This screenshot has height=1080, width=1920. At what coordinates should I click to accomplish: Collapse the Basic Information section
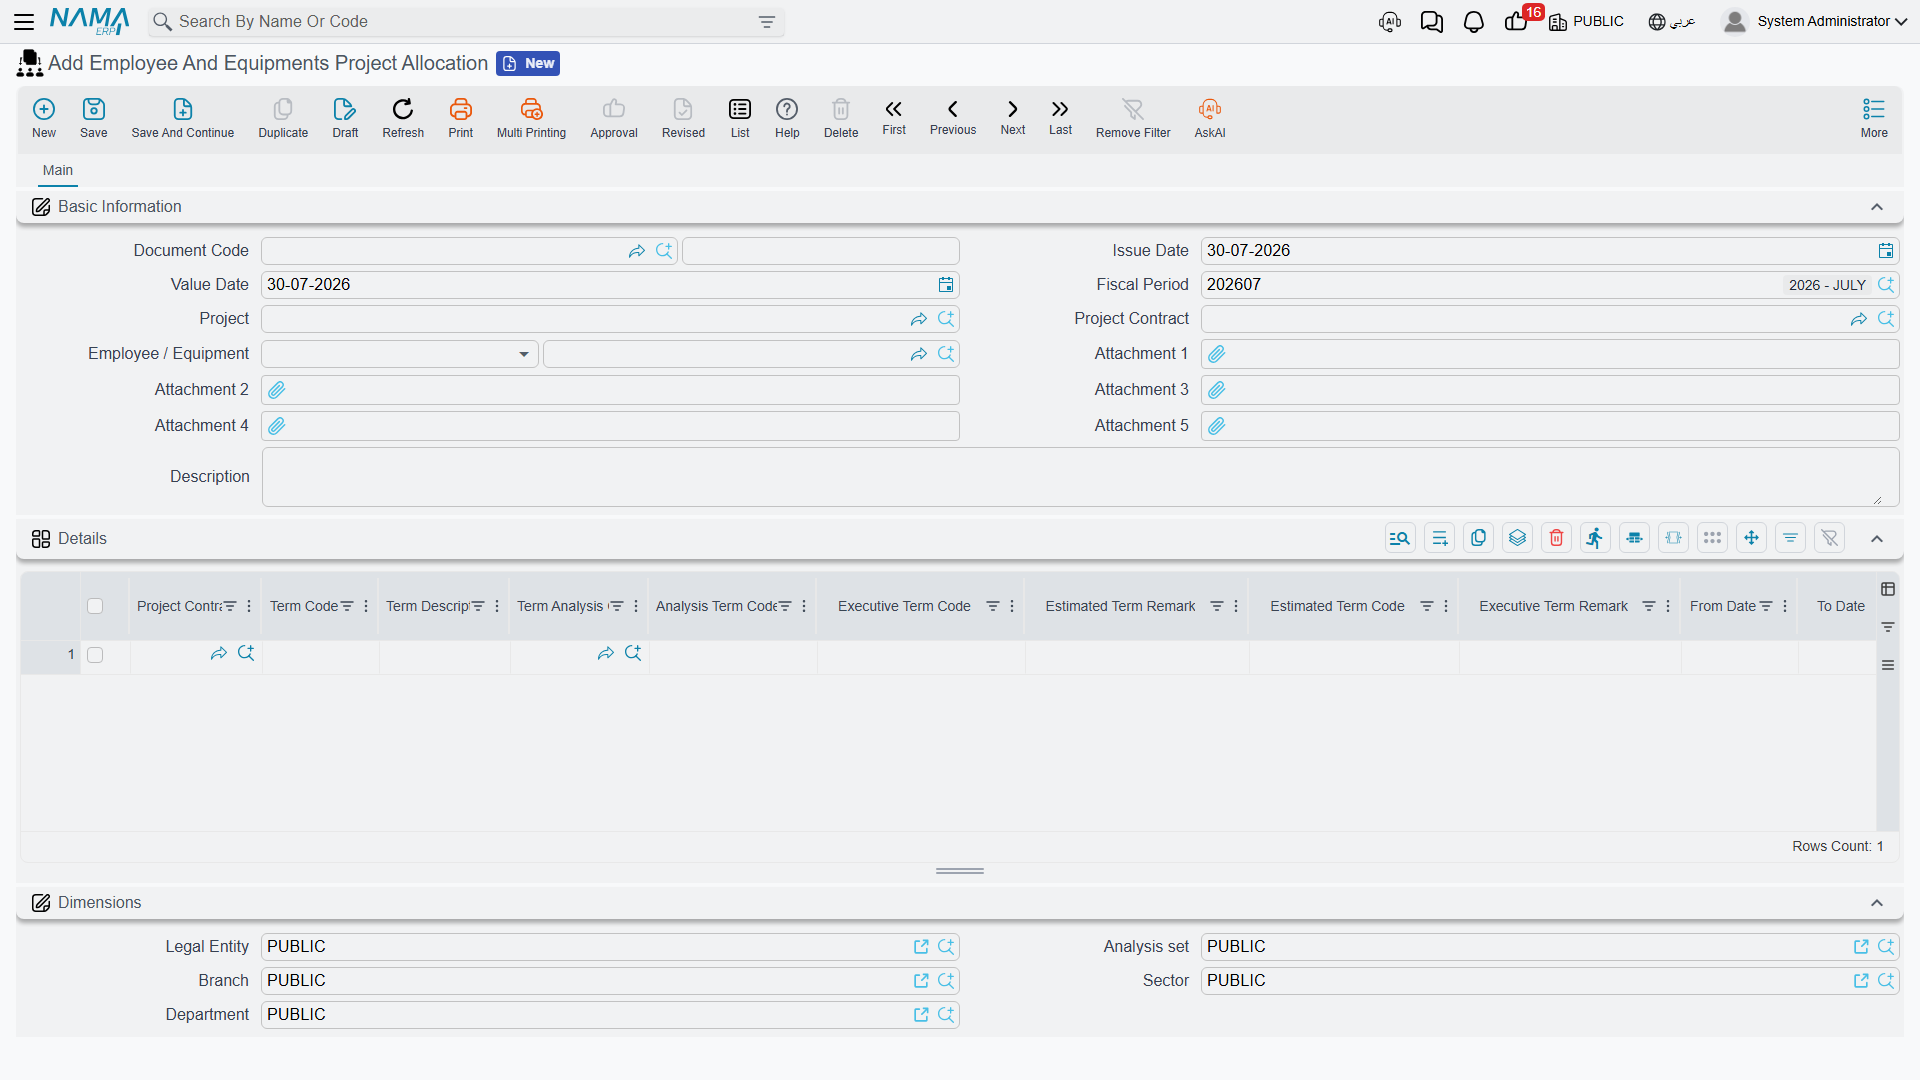1877,207
